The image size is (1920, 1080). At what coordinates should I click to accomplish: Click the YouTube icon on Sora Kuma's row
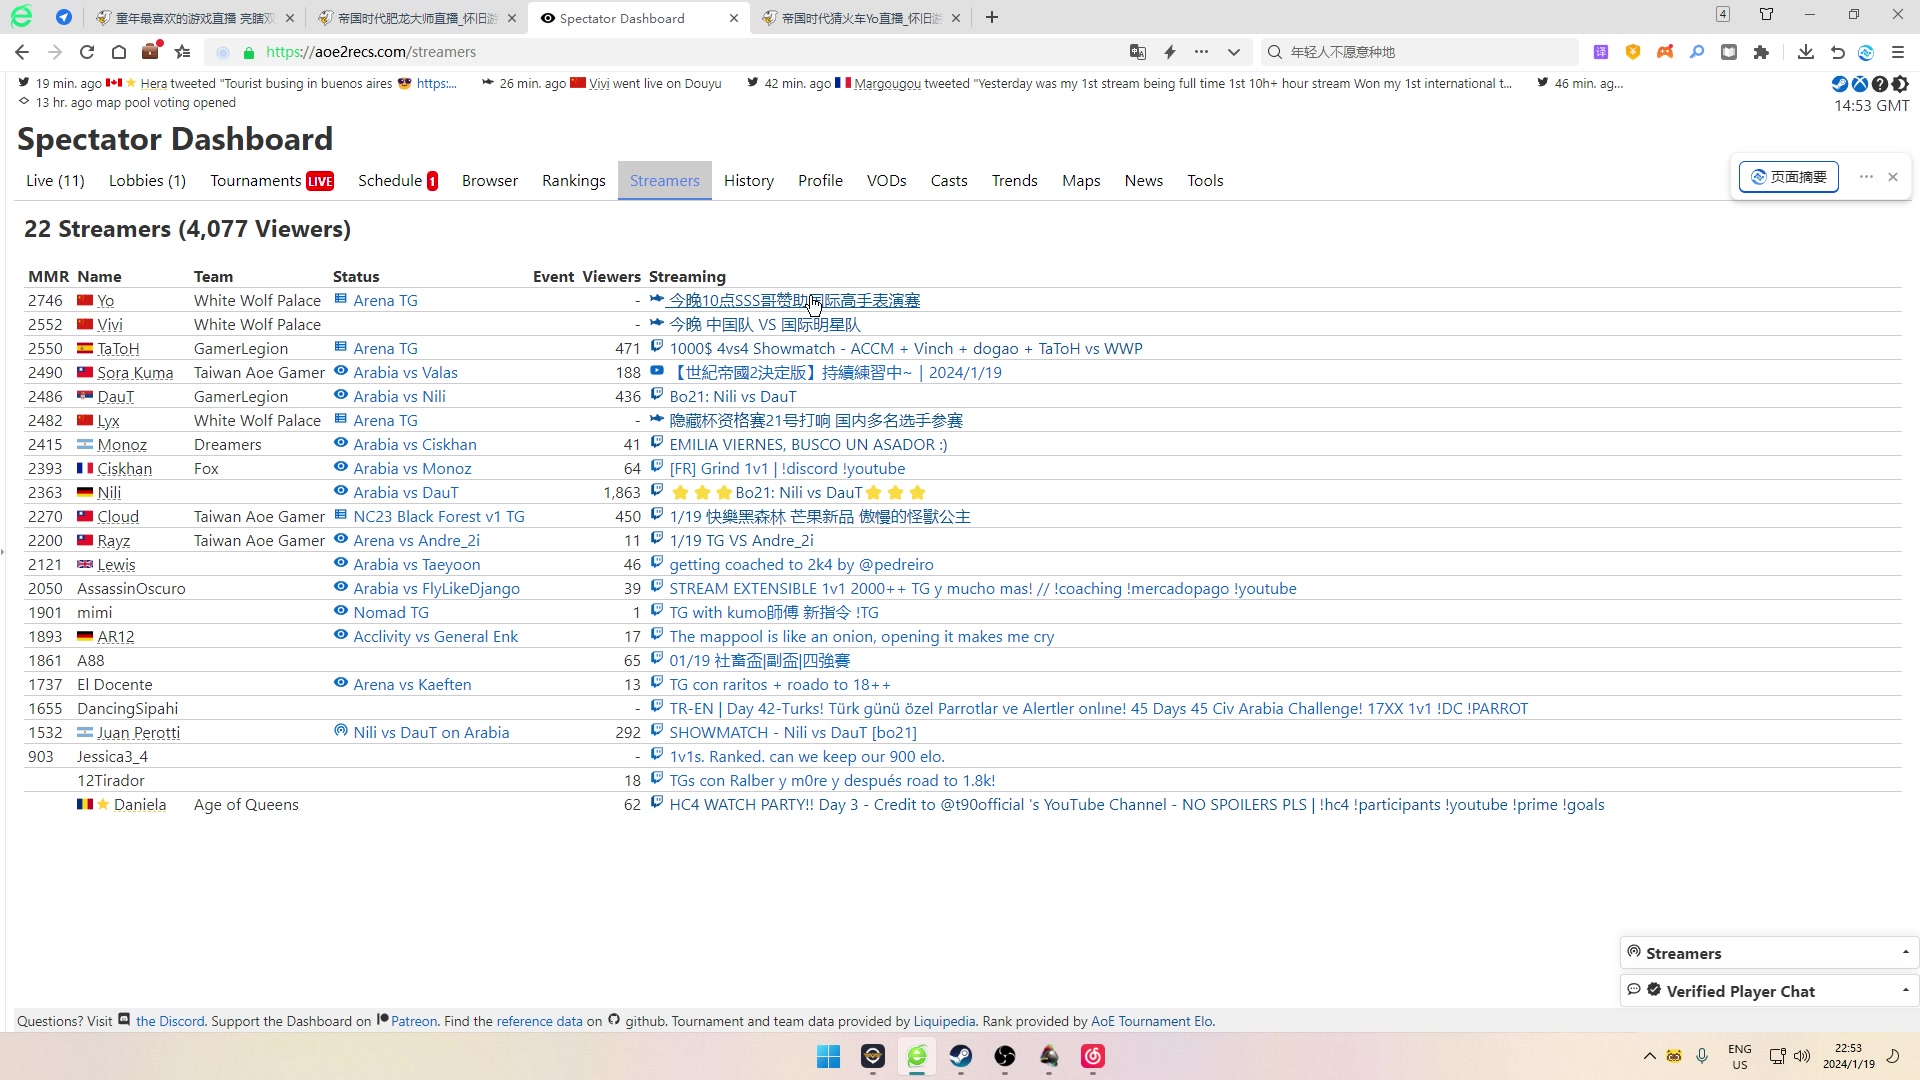click(657, 371)
